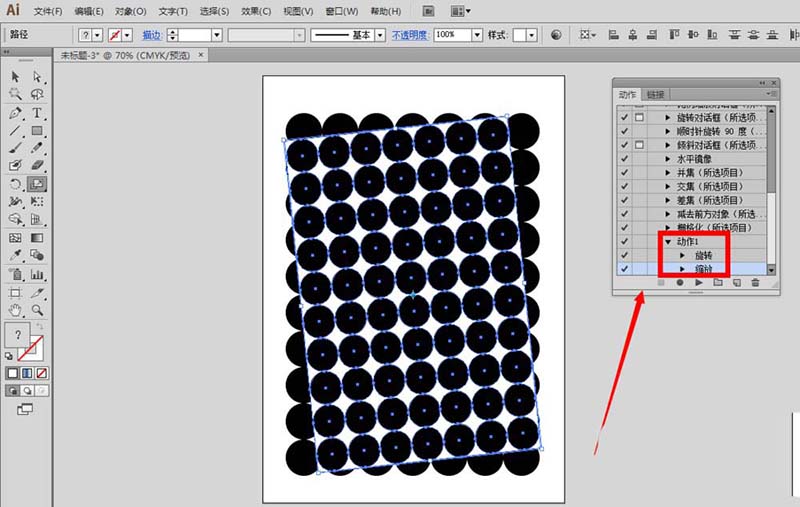The image size is (800, 507).
Task: Click the 描边 stroke link
Action: tap(151, 35)
